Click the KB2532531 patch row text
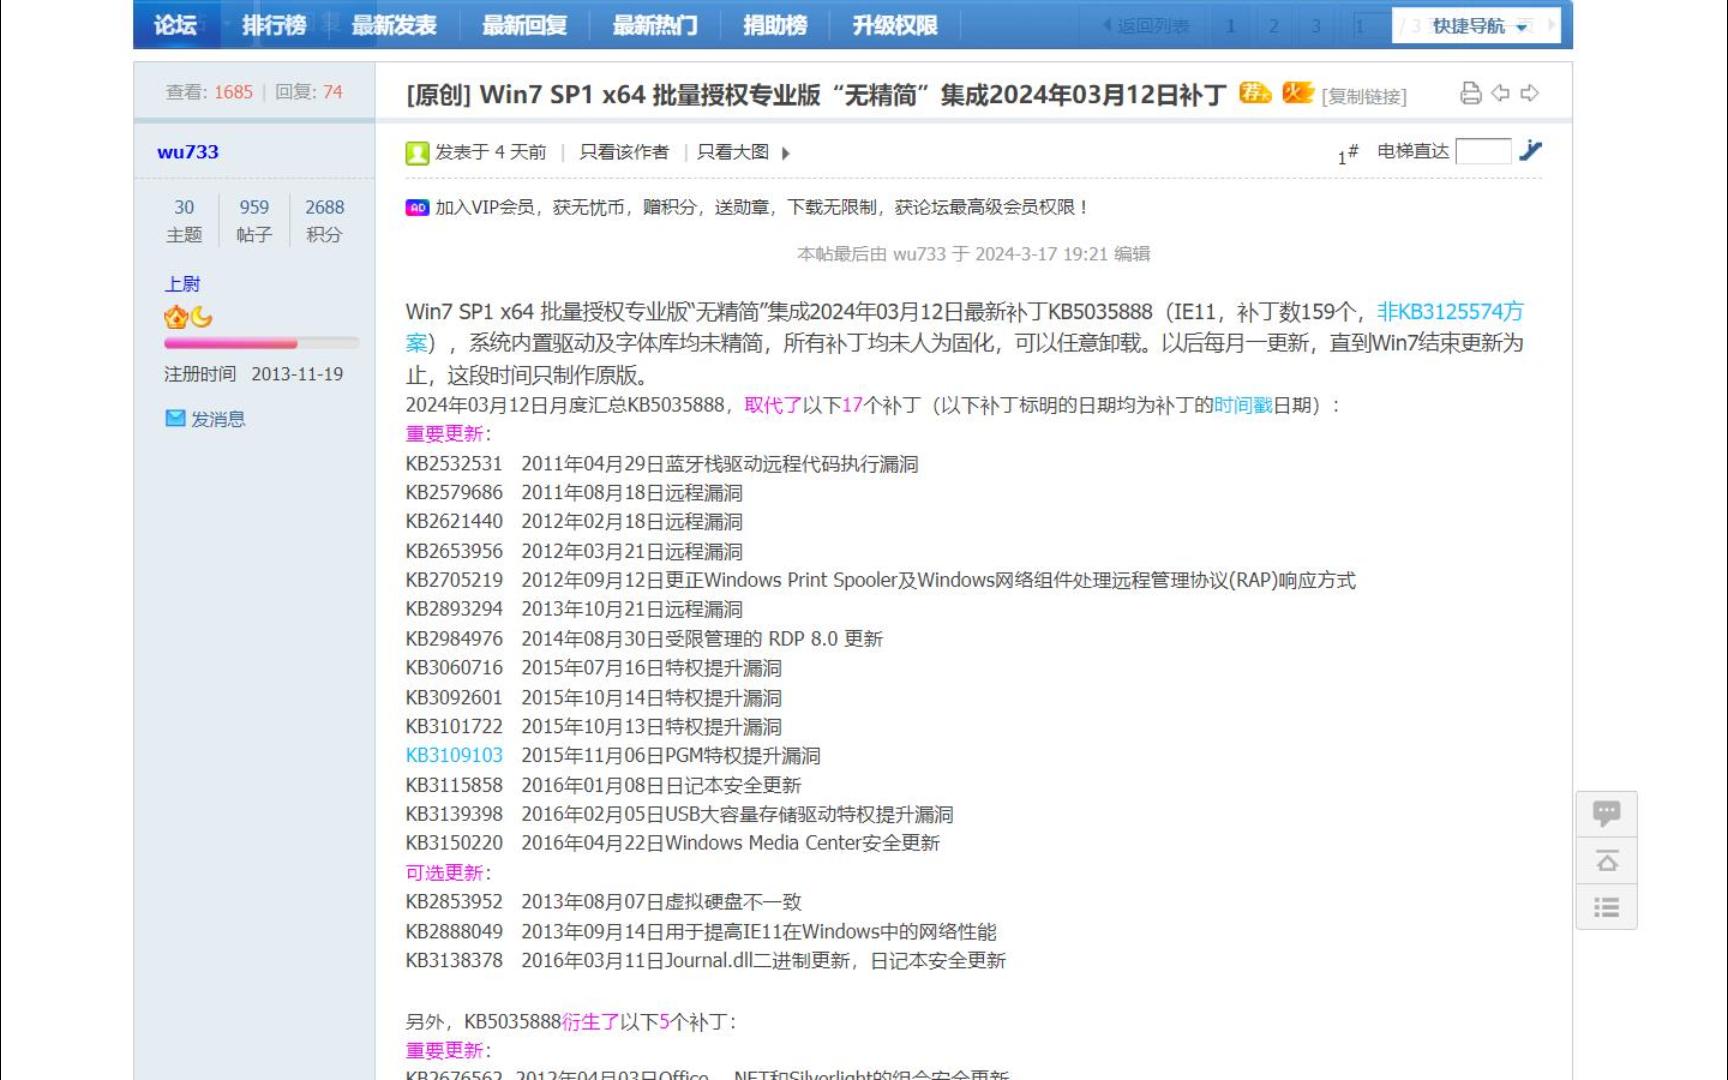Viewport: 1728px width, 1080px height. point(662,464)
